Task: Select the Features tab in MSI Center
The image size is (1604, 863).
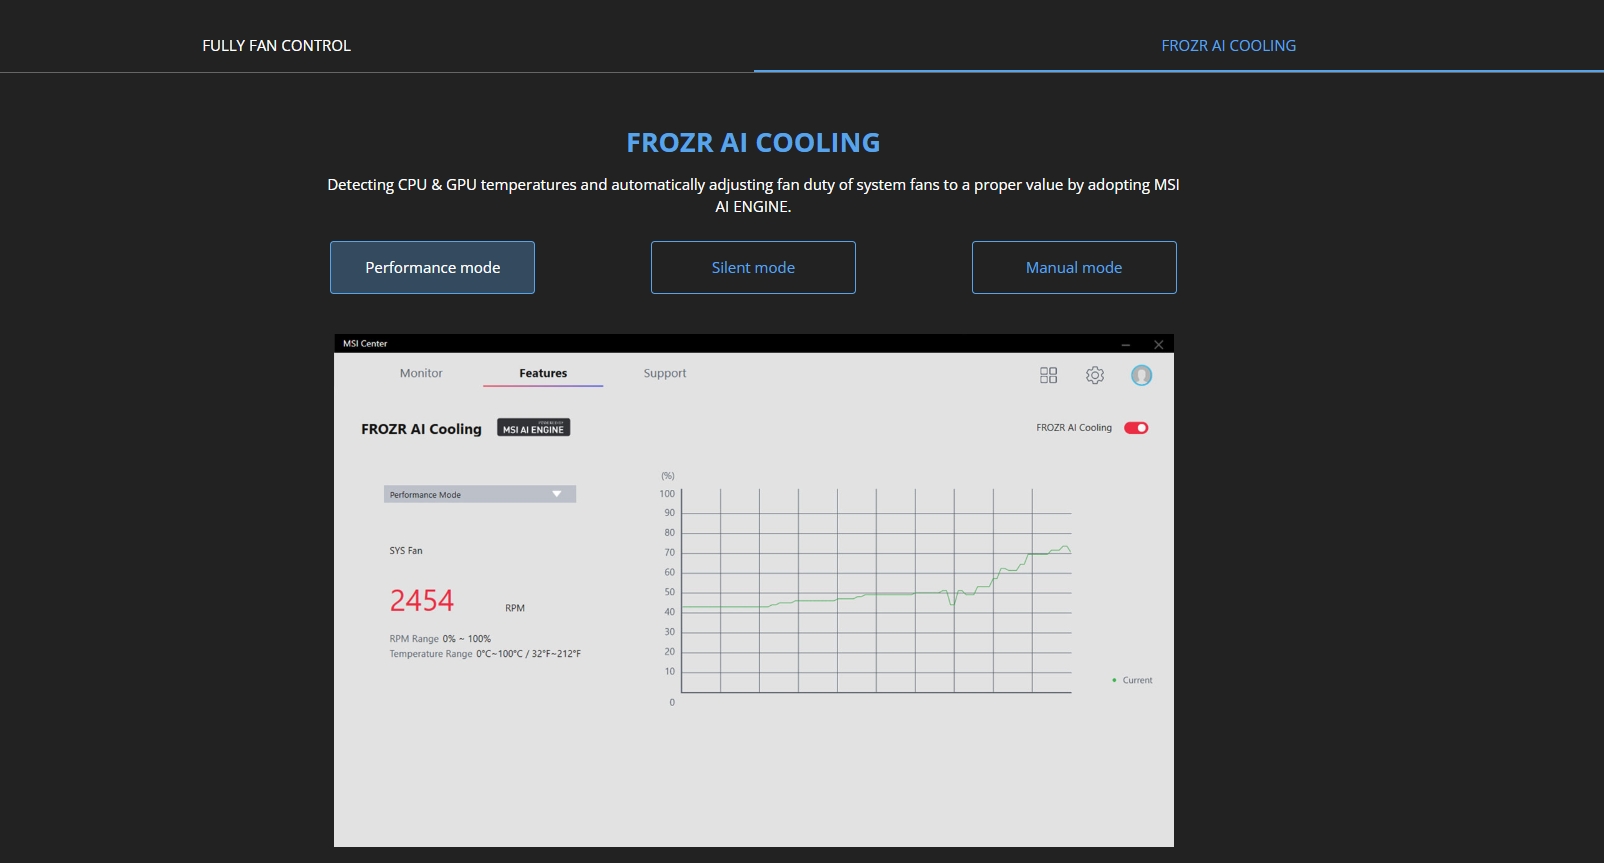Action: 543,373
